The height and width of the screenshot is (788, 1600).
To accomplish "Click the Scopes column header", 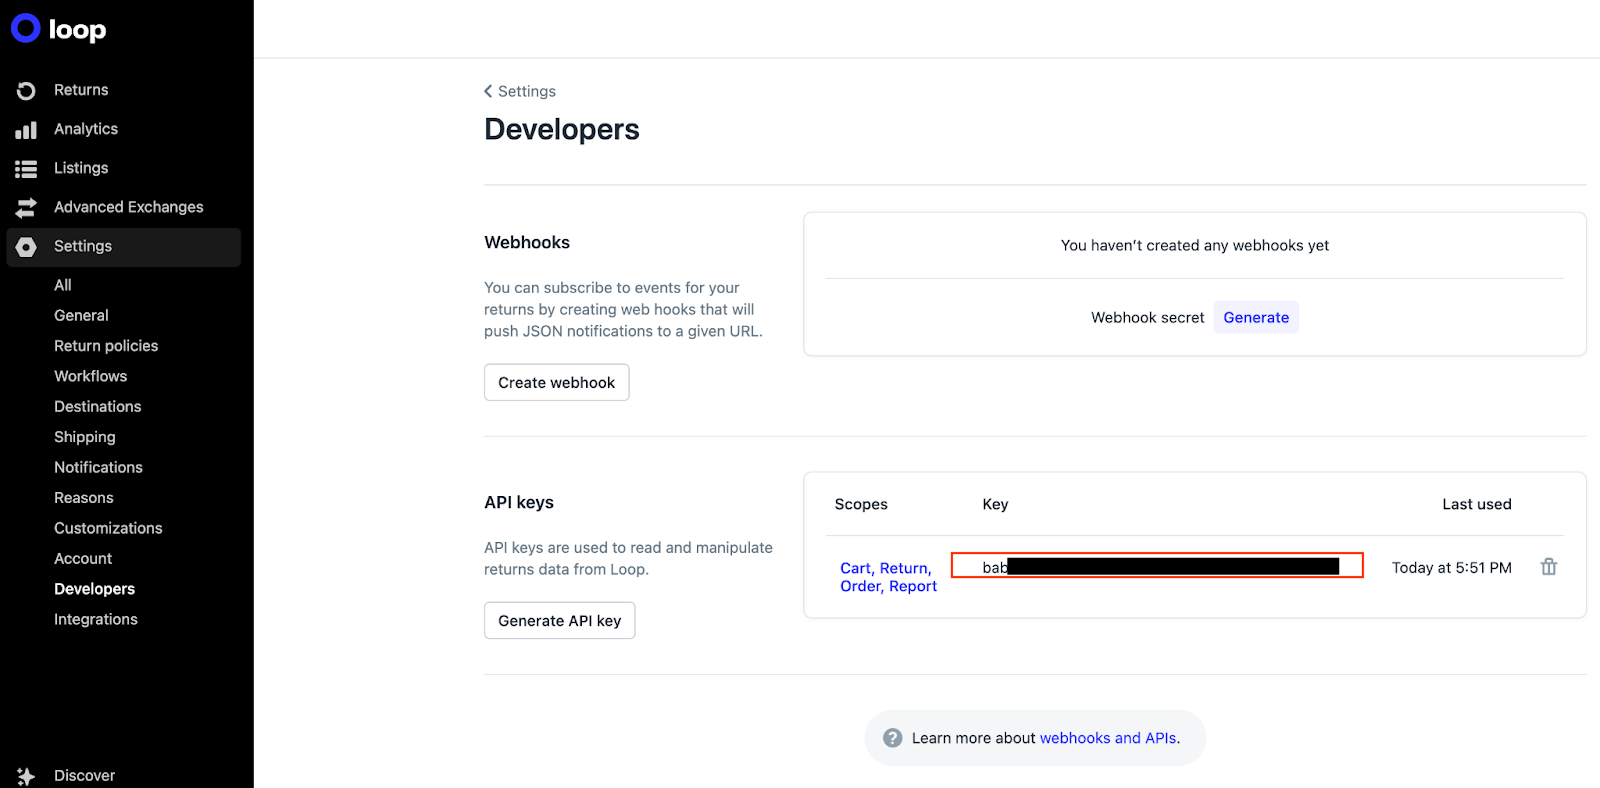I will click(x=861, y=504).
